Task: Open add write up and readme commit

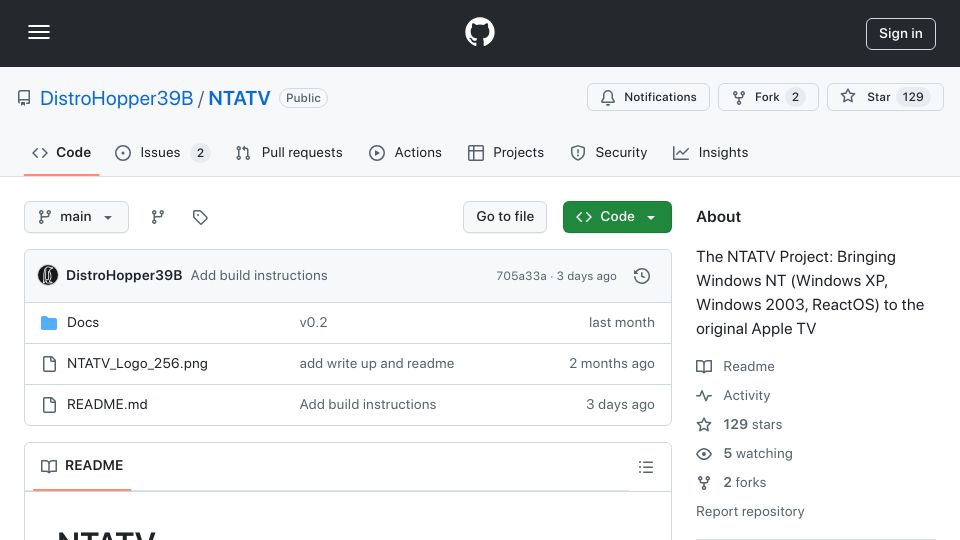Action: 377,364
